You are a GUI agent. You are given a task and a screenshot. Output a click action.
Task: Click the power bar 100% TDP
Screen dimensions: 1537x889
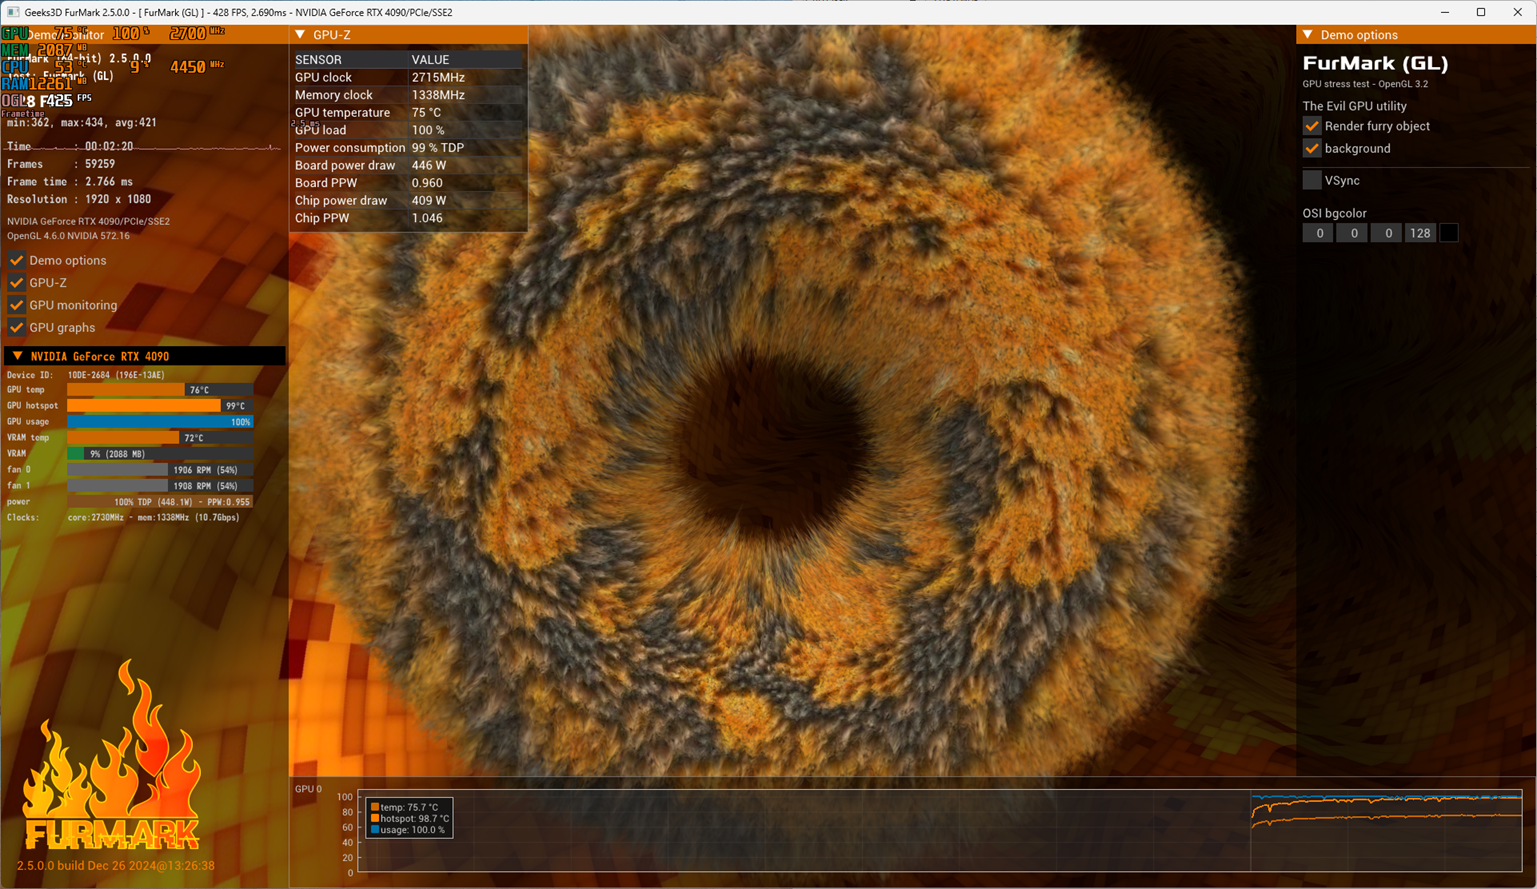click(160, 502)
